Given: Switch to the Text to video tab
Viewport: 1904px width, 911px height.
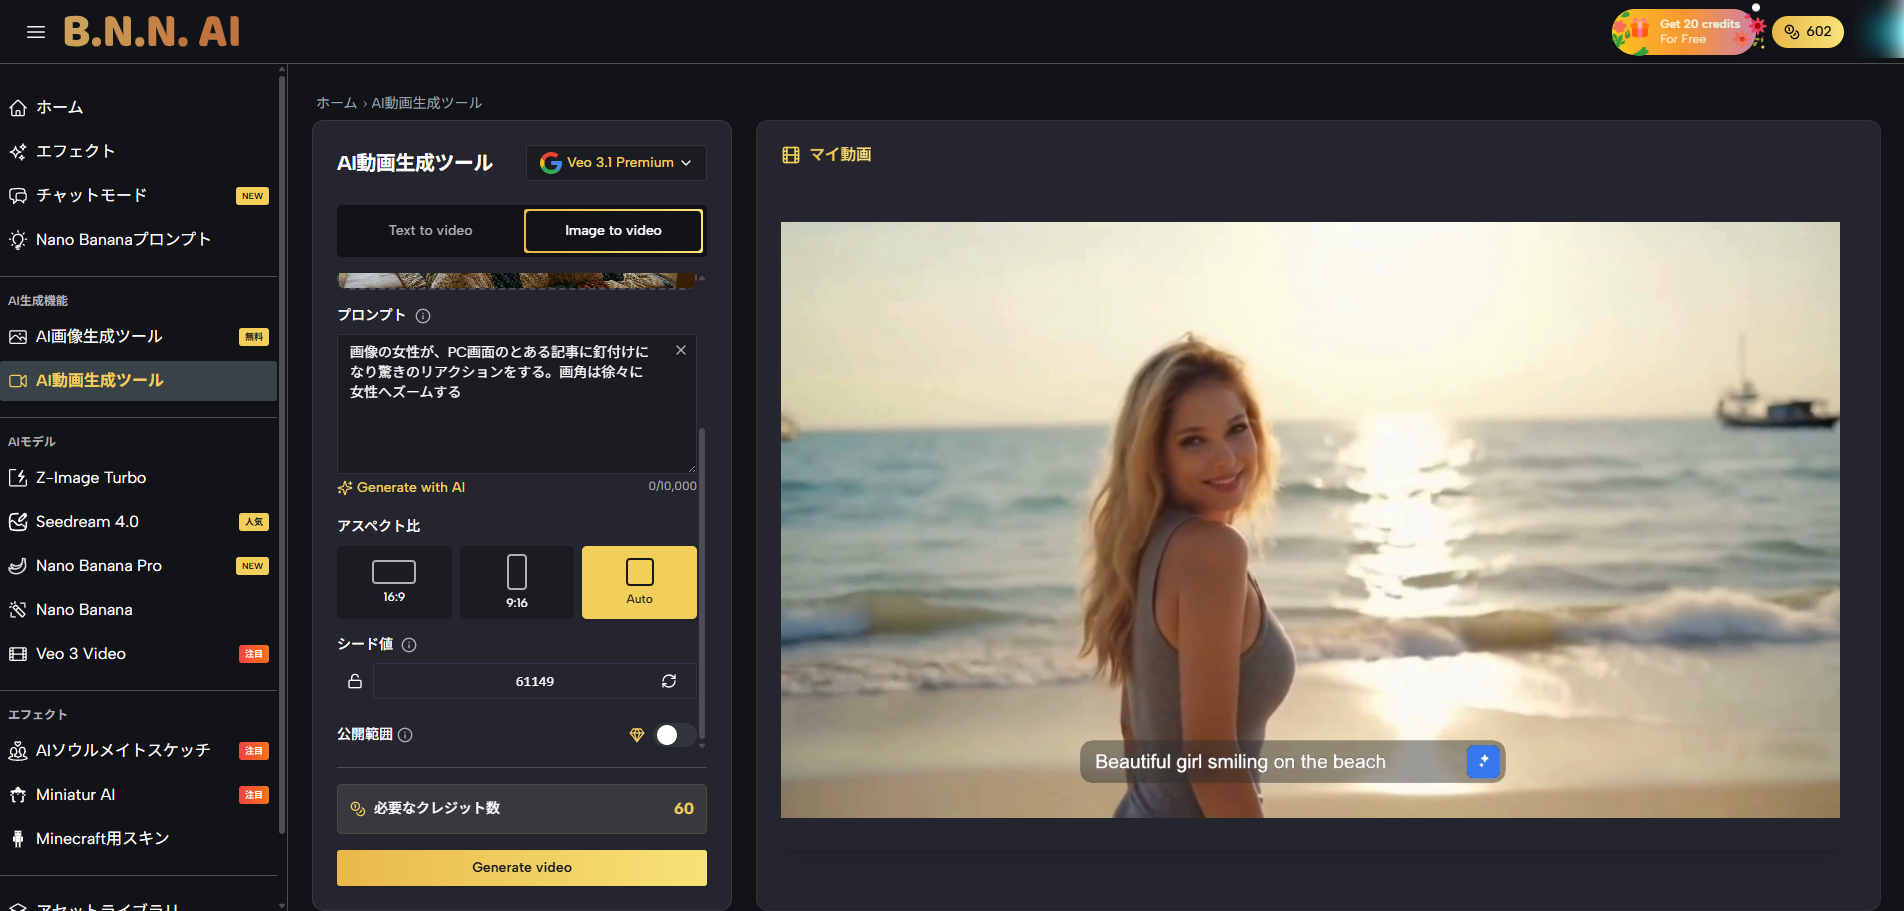Looking at the screenshot, I should coord(430,231).
